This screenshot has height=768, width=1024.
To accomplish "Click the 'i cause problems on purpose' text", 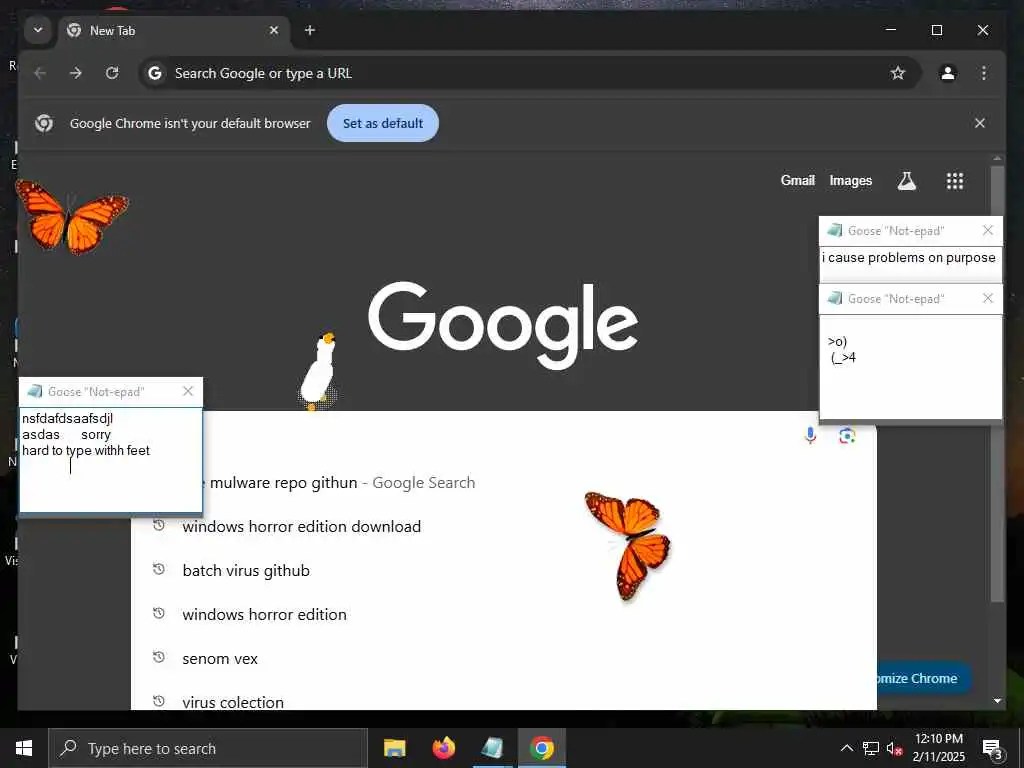I will tap(908, 258).
